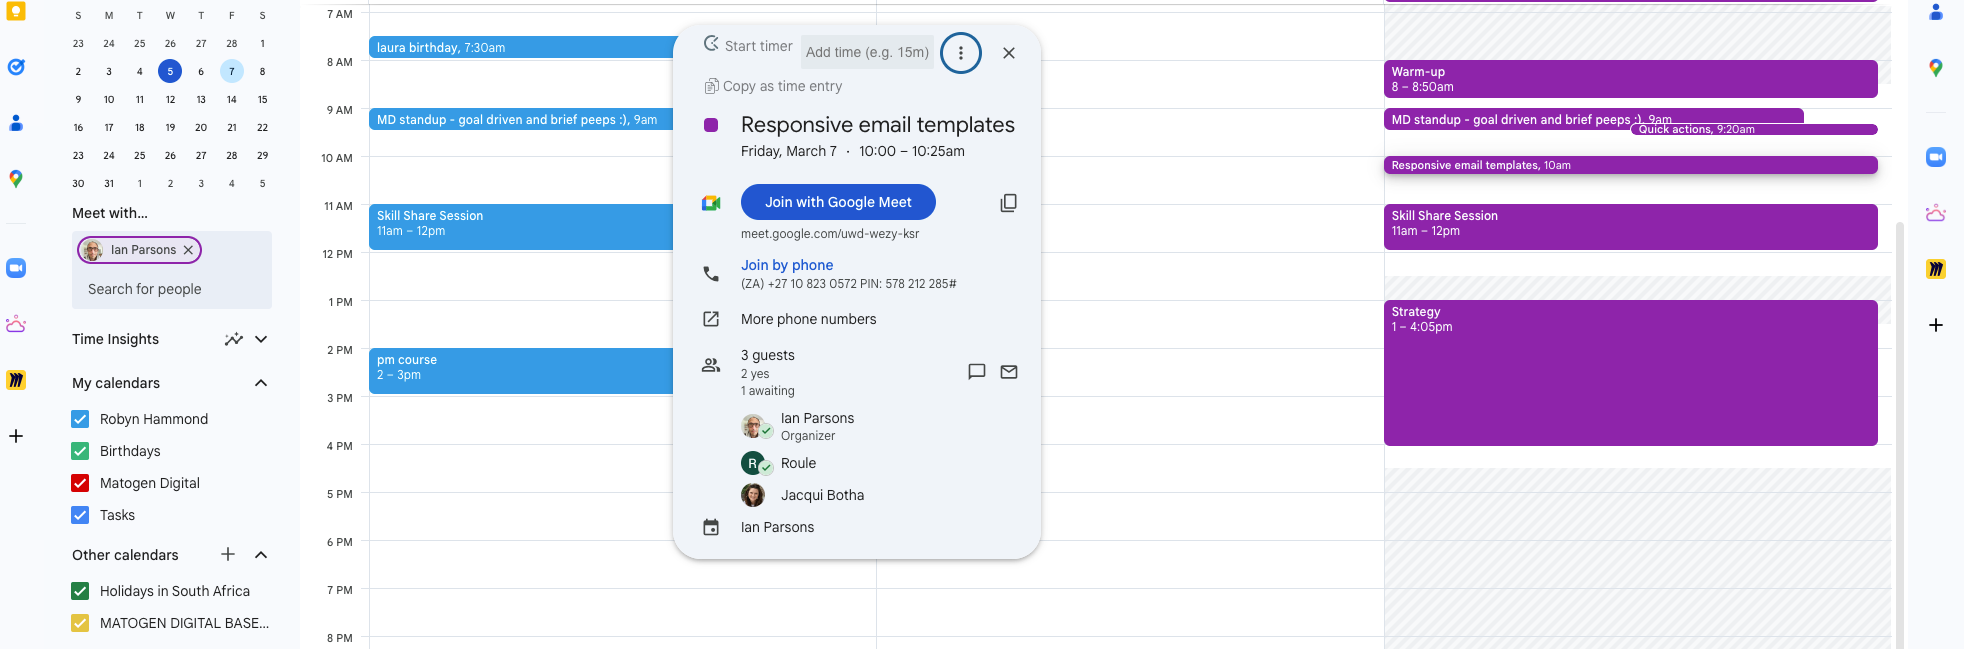
Task: Click the Join by phone link
Action: pos(787,265)
